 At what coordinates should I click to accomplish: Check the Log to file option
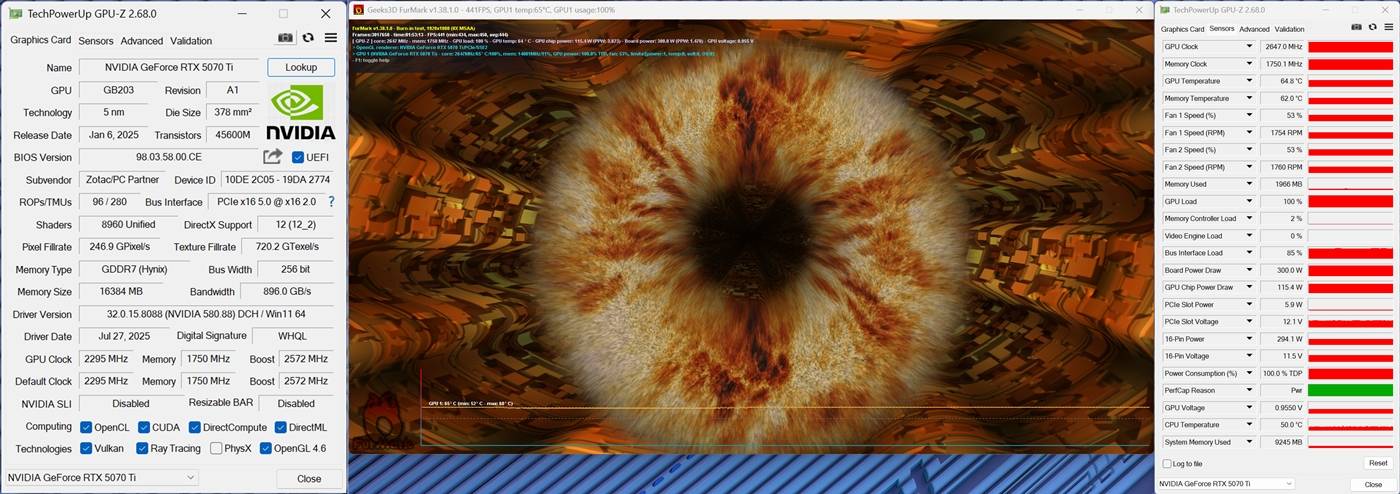[1167, 464]
